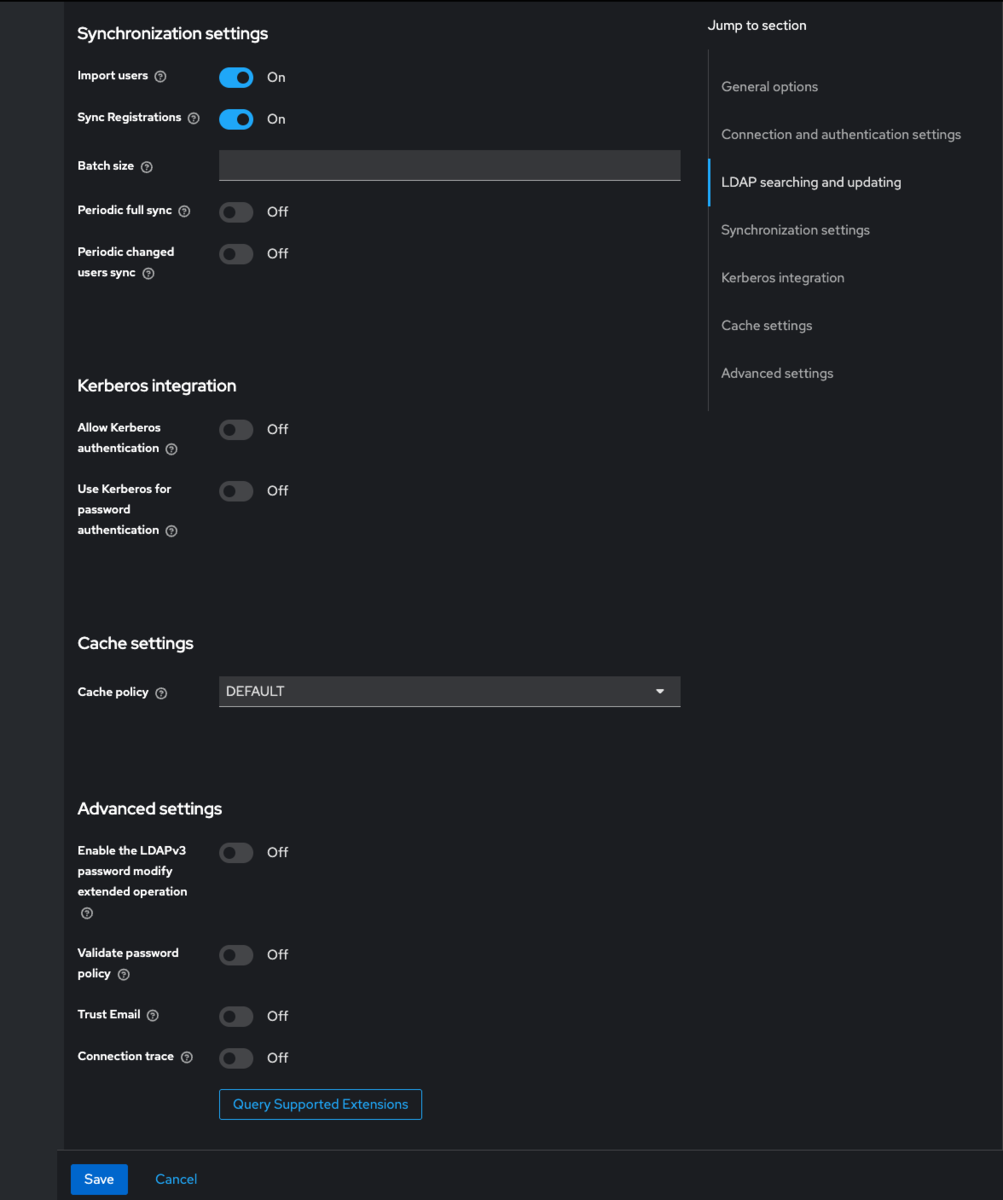This screenshot has height=1200, width=1003.
Task: Show help tooltip for Periodic full sync
Action: (x=184, y=212)
